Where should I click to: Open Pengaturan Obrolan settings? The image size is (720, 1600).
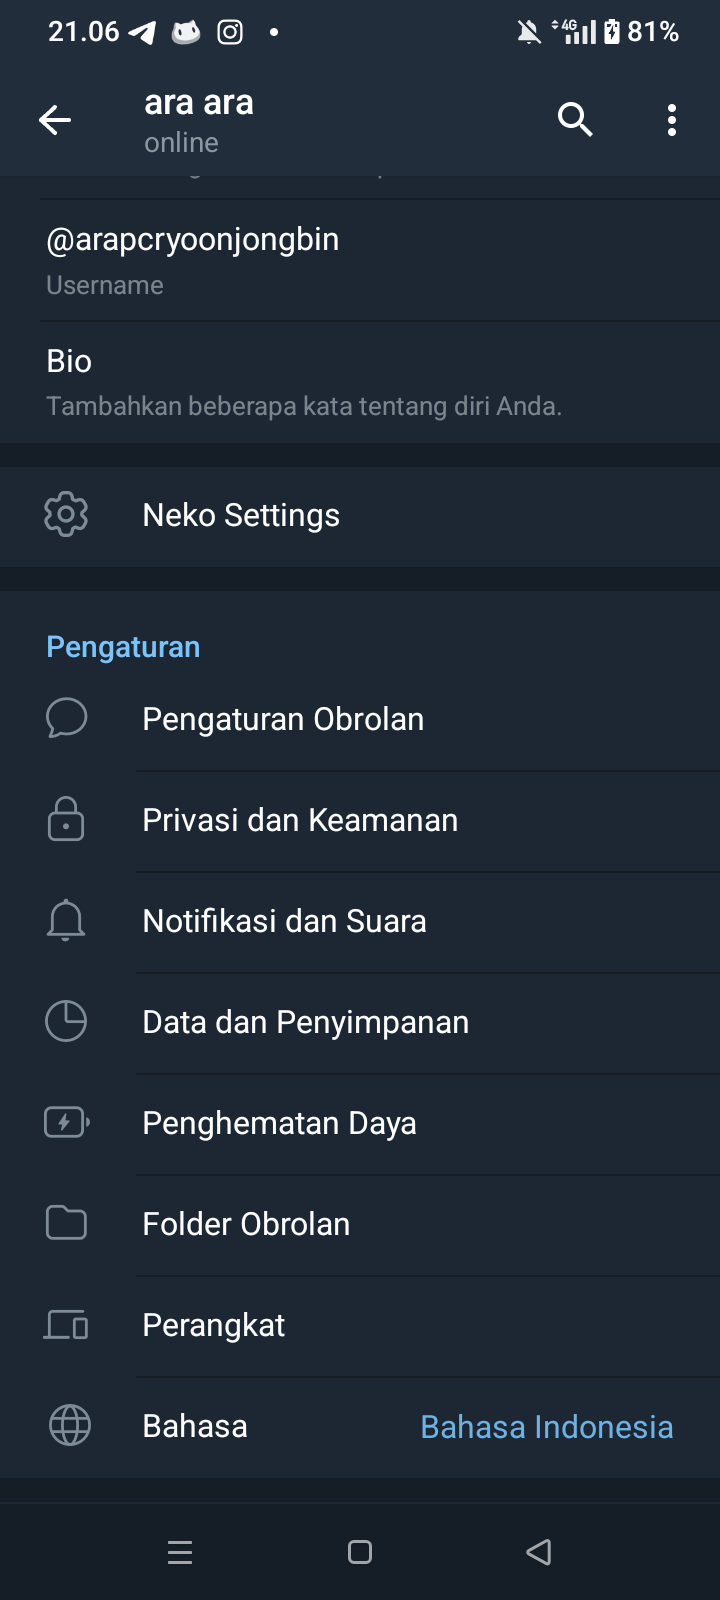click(283, 720)
